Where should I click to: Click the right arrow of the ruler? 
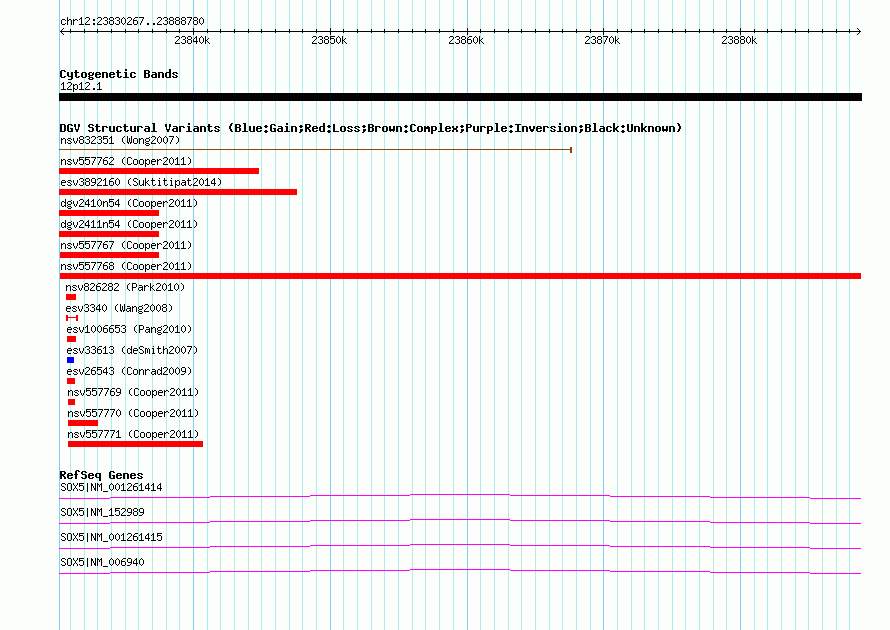858,31
